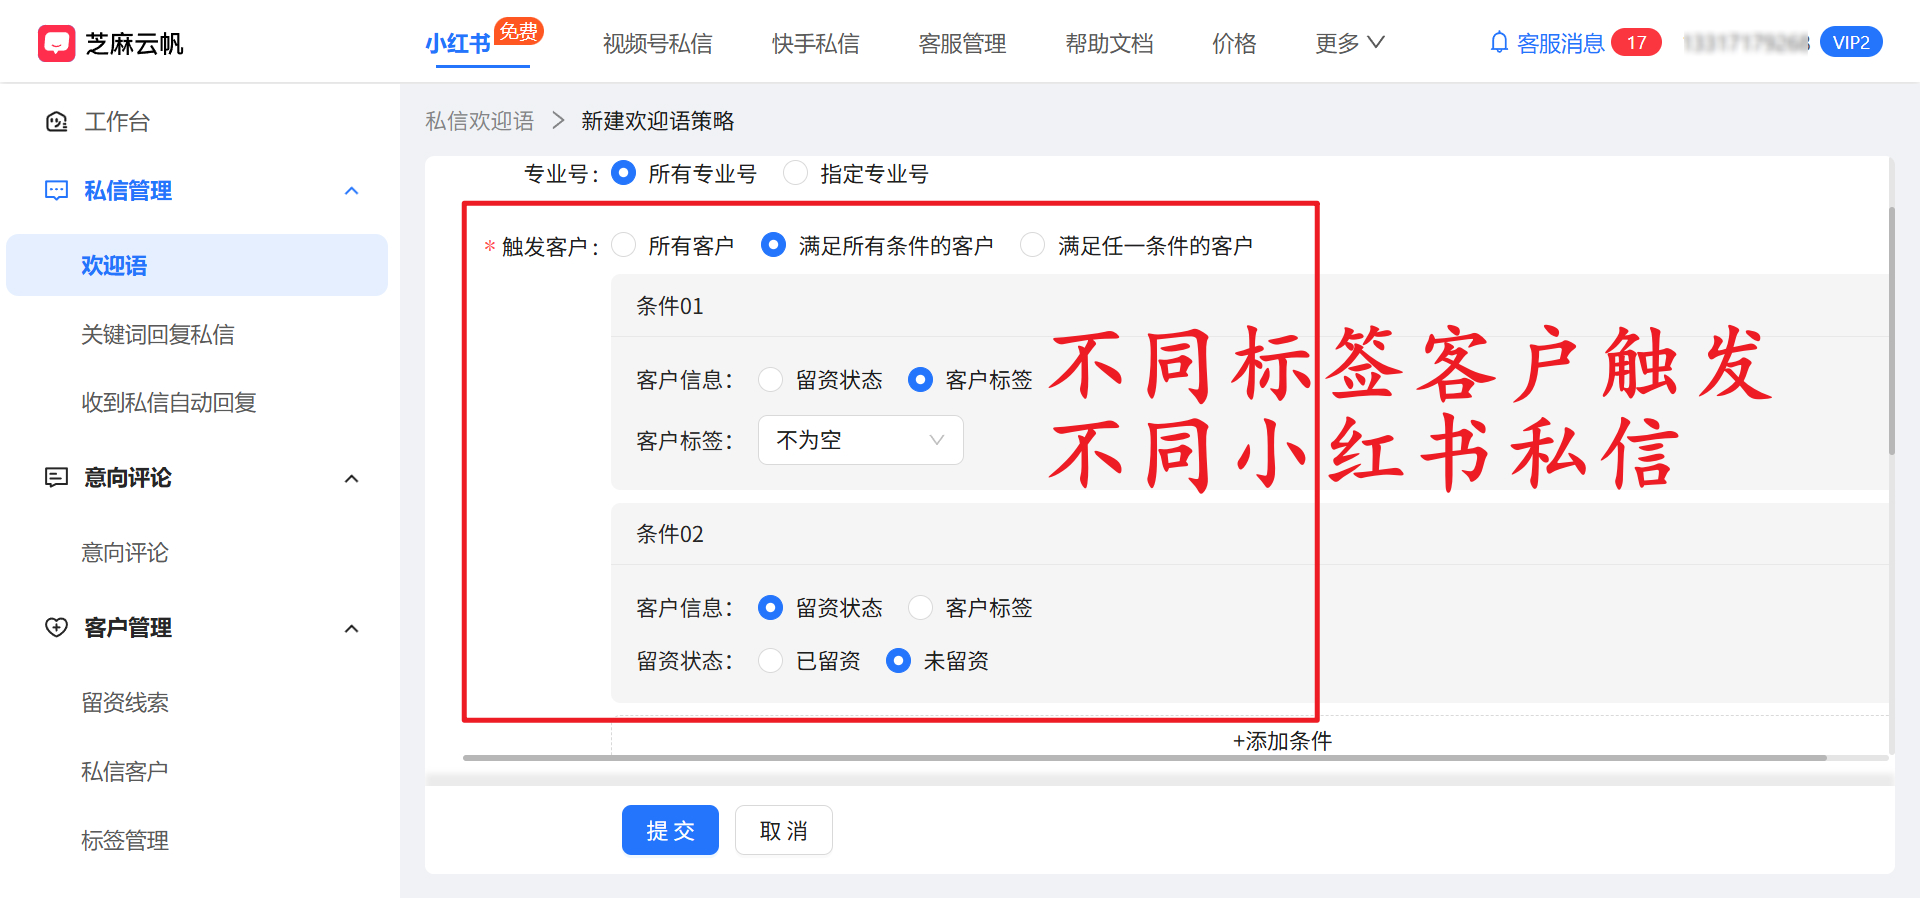Open 客服管理 menu item

tap(962, 44)
